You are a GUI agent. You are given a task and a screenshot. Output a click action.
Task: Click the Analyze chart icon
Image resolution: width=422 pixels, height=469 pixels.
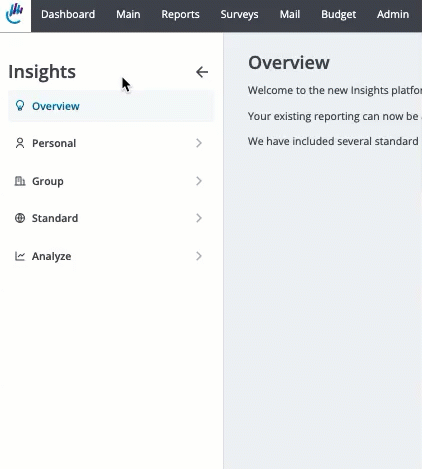click(20, 256)
